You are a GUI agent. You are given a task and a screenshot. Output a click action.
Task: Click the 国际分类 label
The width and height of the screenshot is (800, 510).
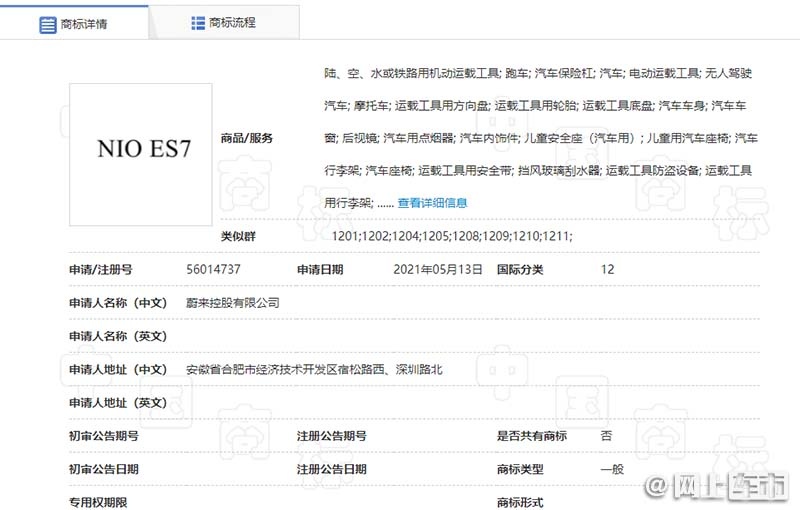point(520,269)
